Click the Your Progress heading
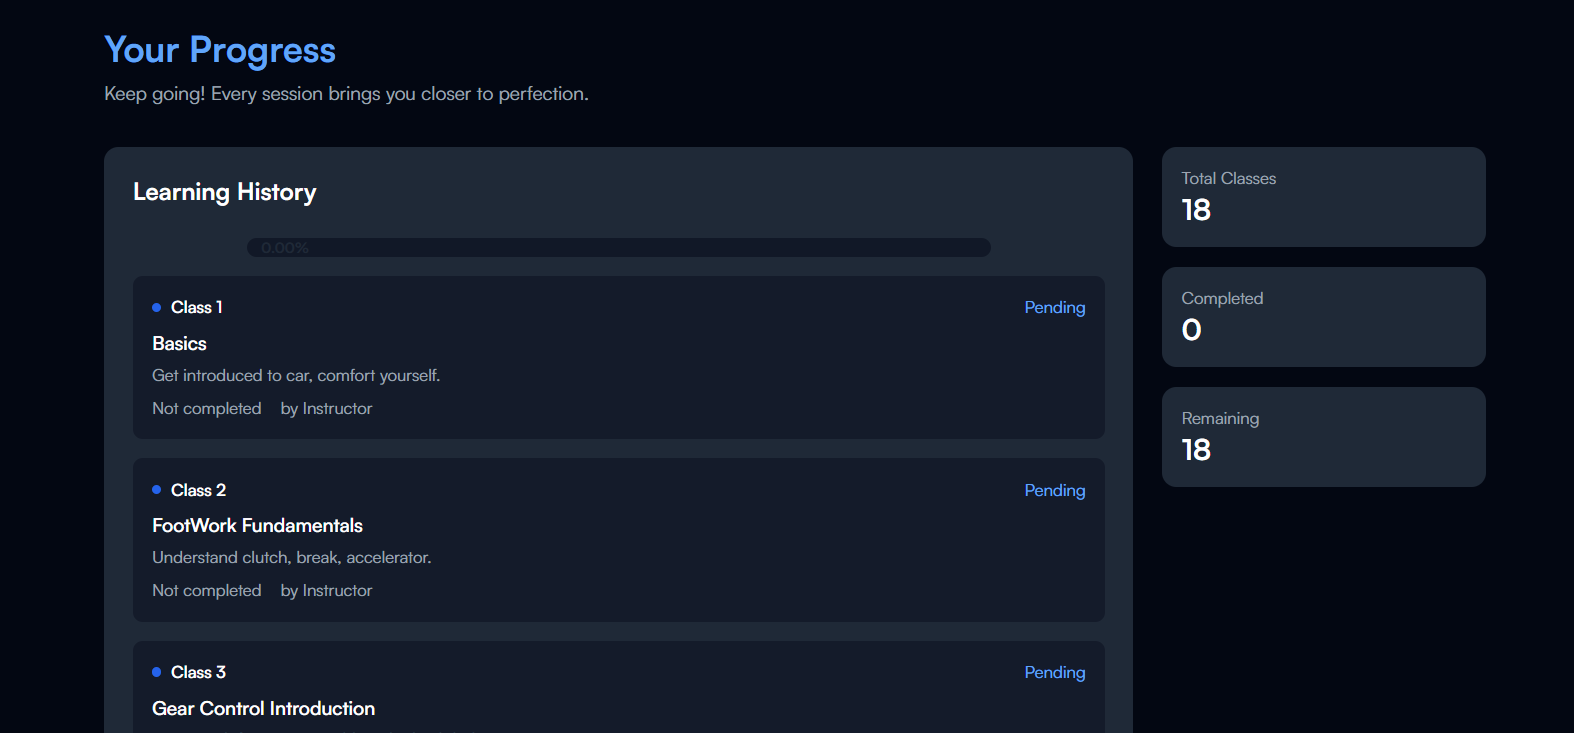Image resolution: width=1574 pixels, height=733 pixels. (x=220, y=50)
